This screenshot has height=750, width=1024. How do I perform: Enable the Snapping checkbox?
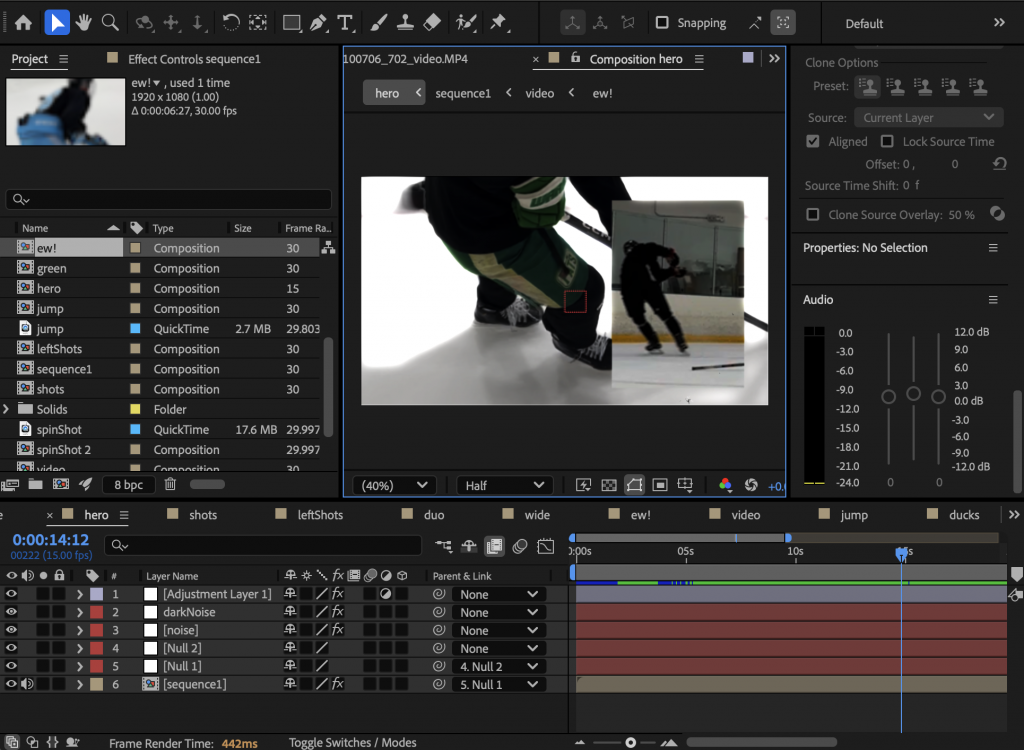coord(662,23)
